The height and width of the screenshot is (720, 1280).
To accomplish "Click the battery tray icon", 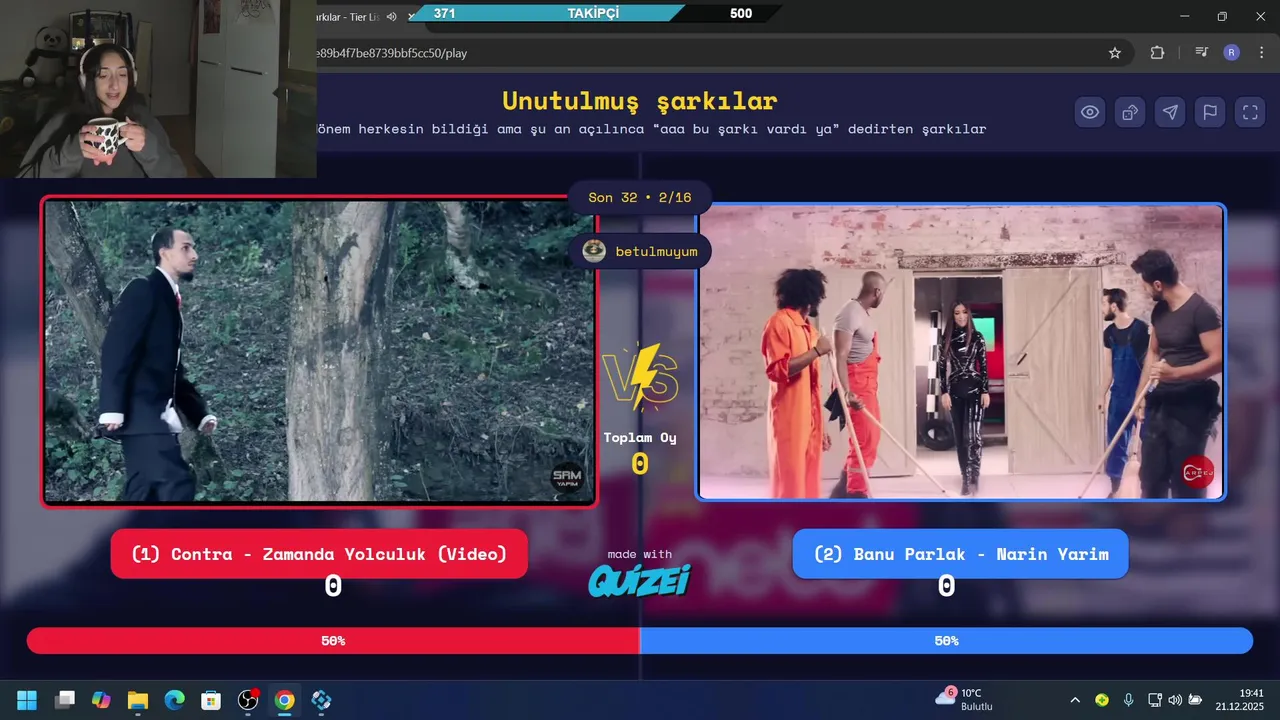I will tap(1195, 700).
